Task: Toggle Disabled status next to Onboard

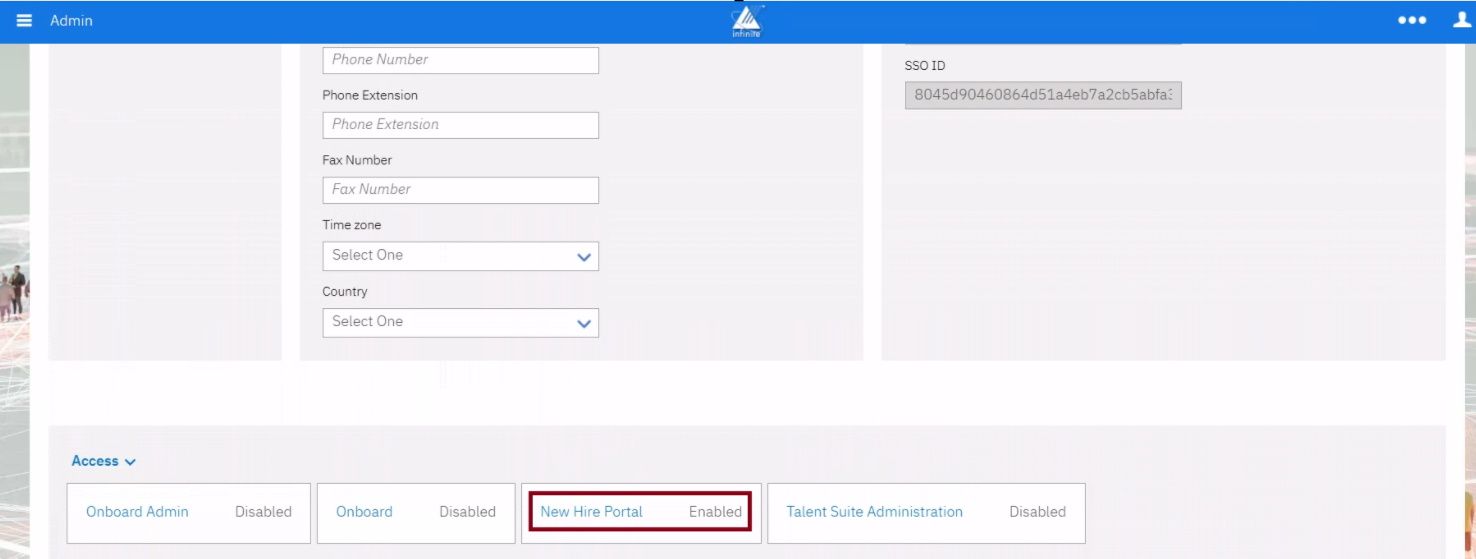Action: [x=467, y=512]
